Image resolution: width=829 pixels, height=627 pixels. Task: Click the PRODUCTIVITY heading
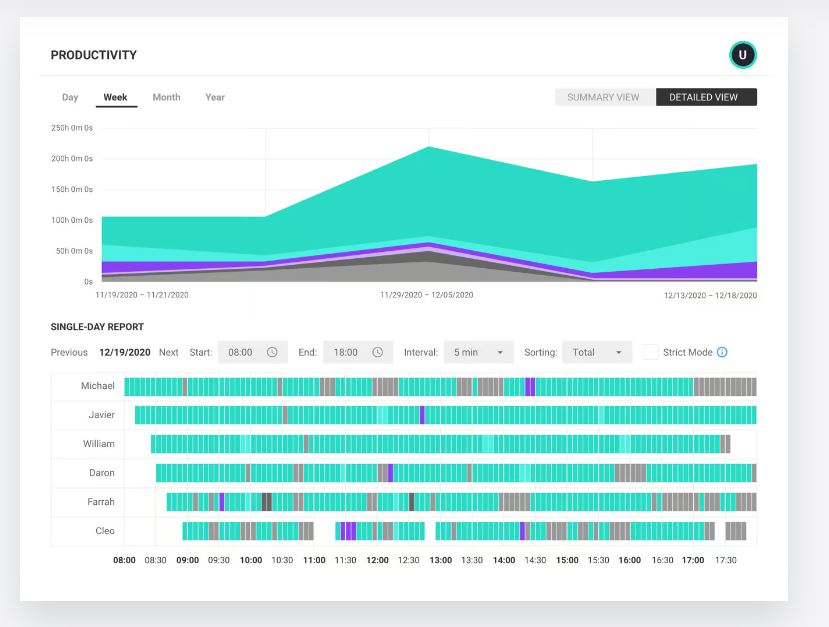click(x=94, y=55)
